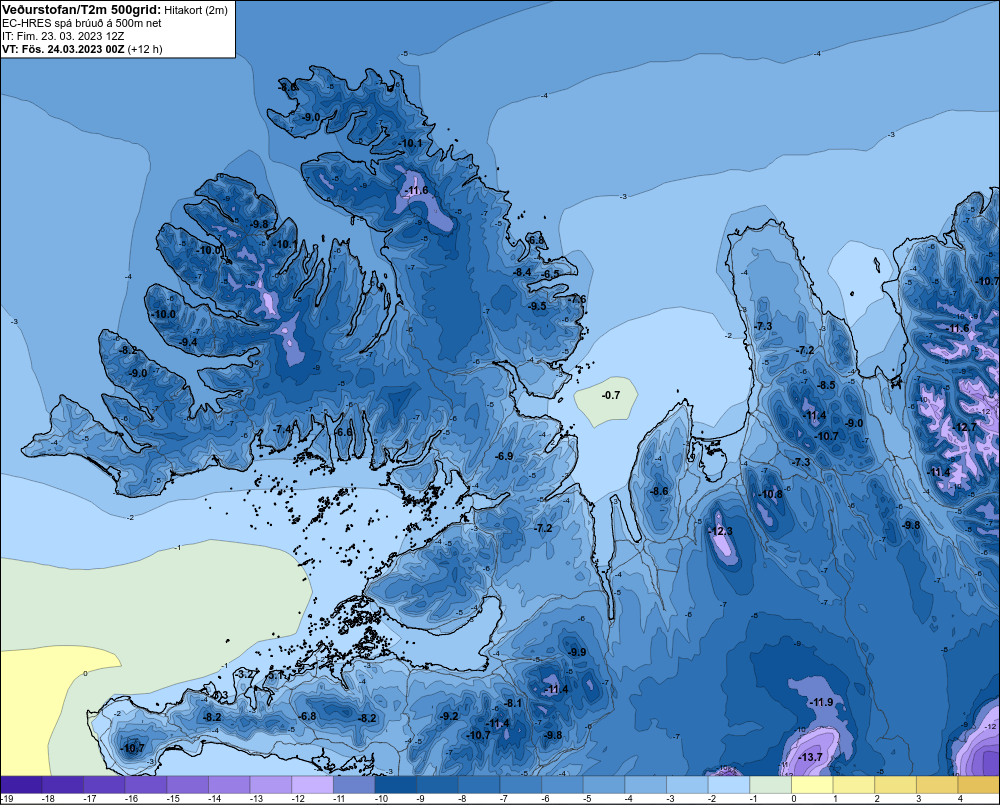The width and height of the screenshot is (1000, 805).
Task: Click the -7.4 temperature label
Action: [x=283, y=429]
